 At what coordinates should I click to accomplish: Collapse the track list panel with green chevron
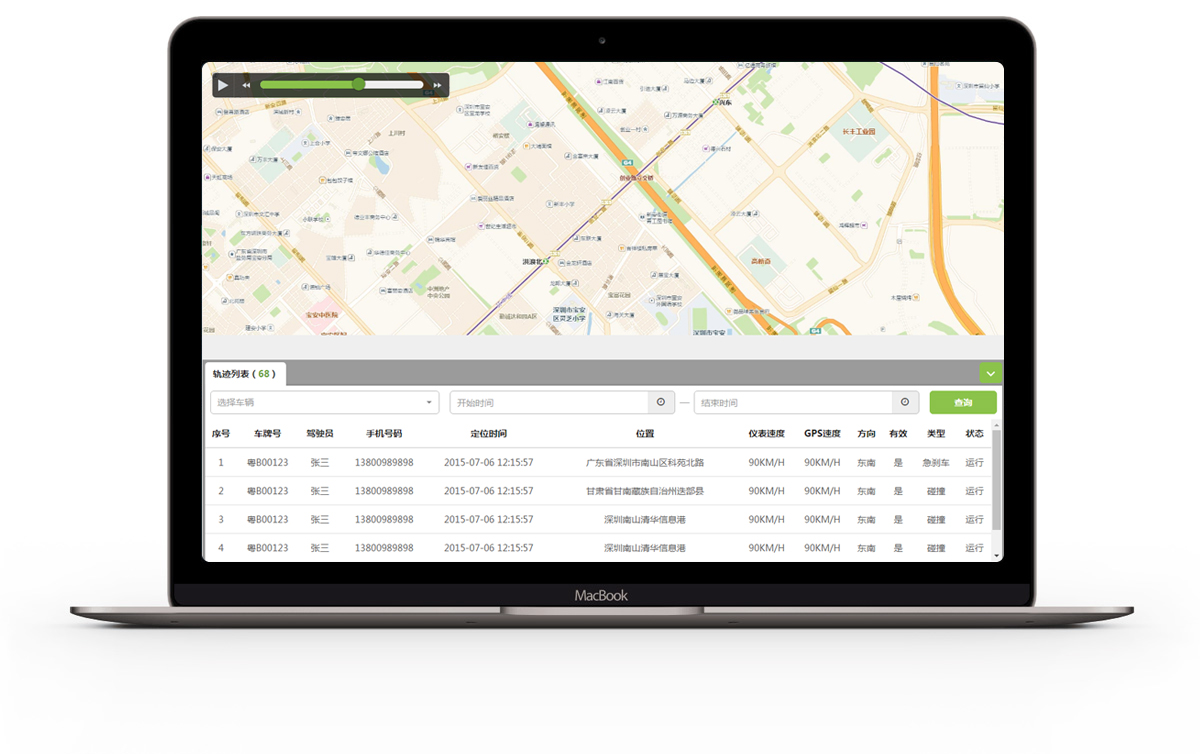point(990,374)
